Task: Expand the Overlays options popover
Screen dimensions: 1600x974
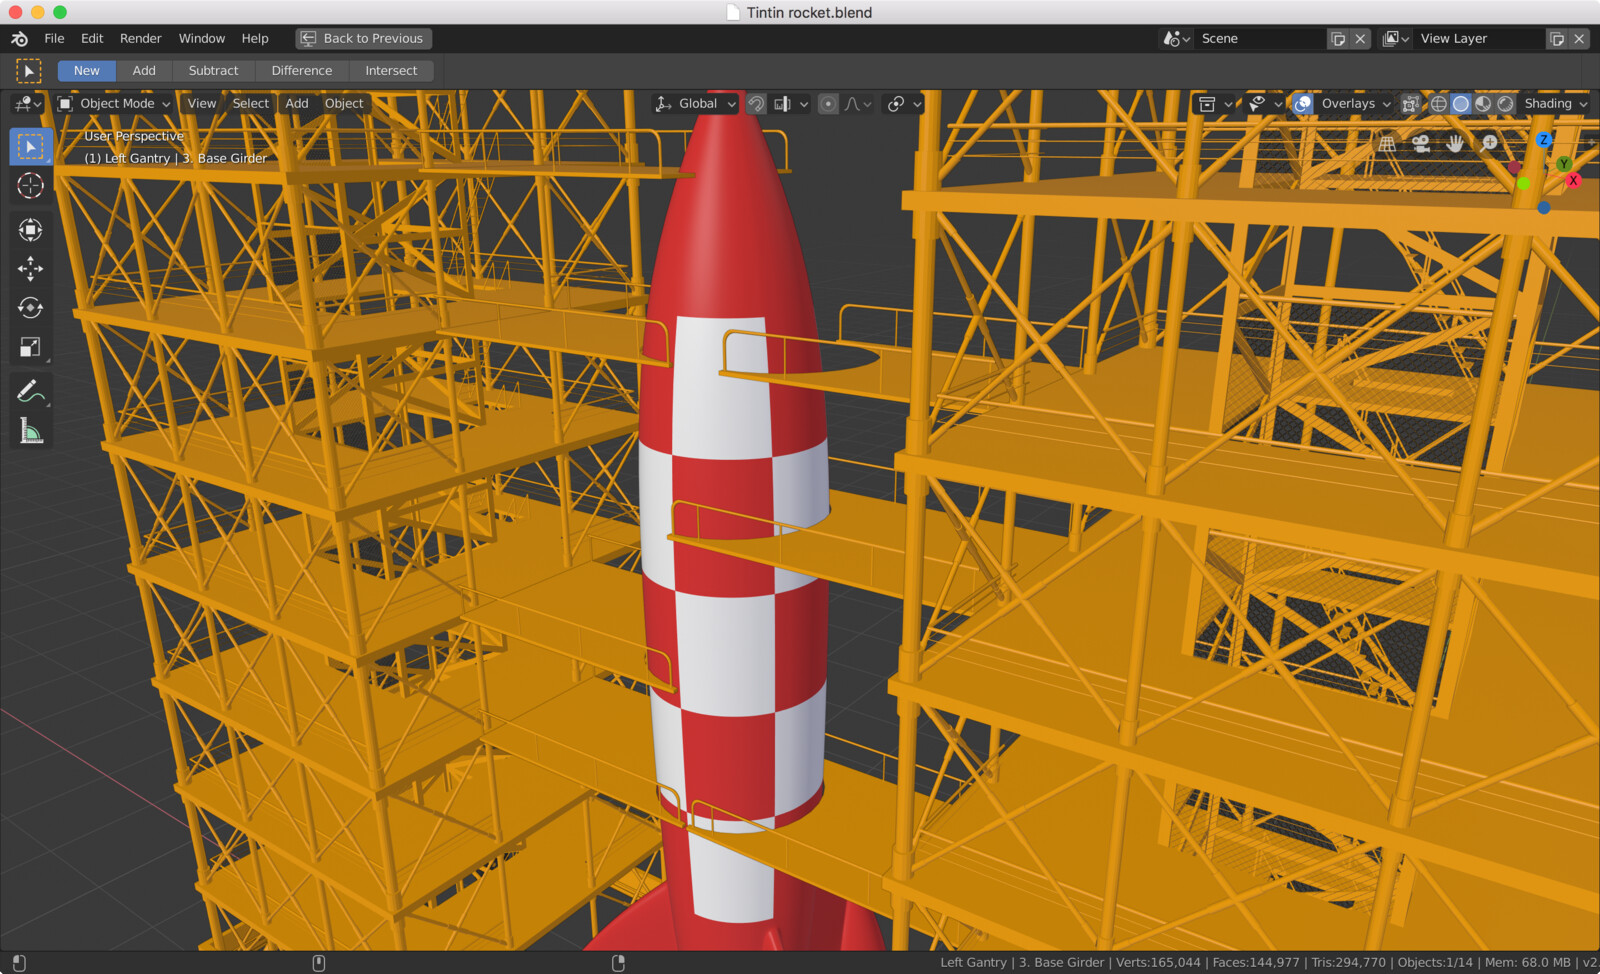Action: 1356,103
